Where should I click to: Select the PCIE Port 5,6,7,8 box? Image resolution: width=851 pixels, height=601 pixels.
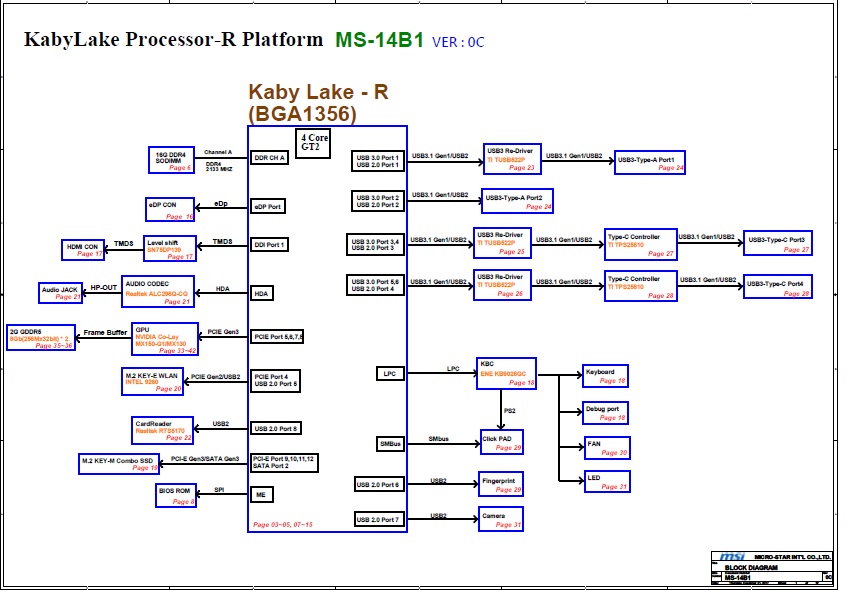pos(277,337)
